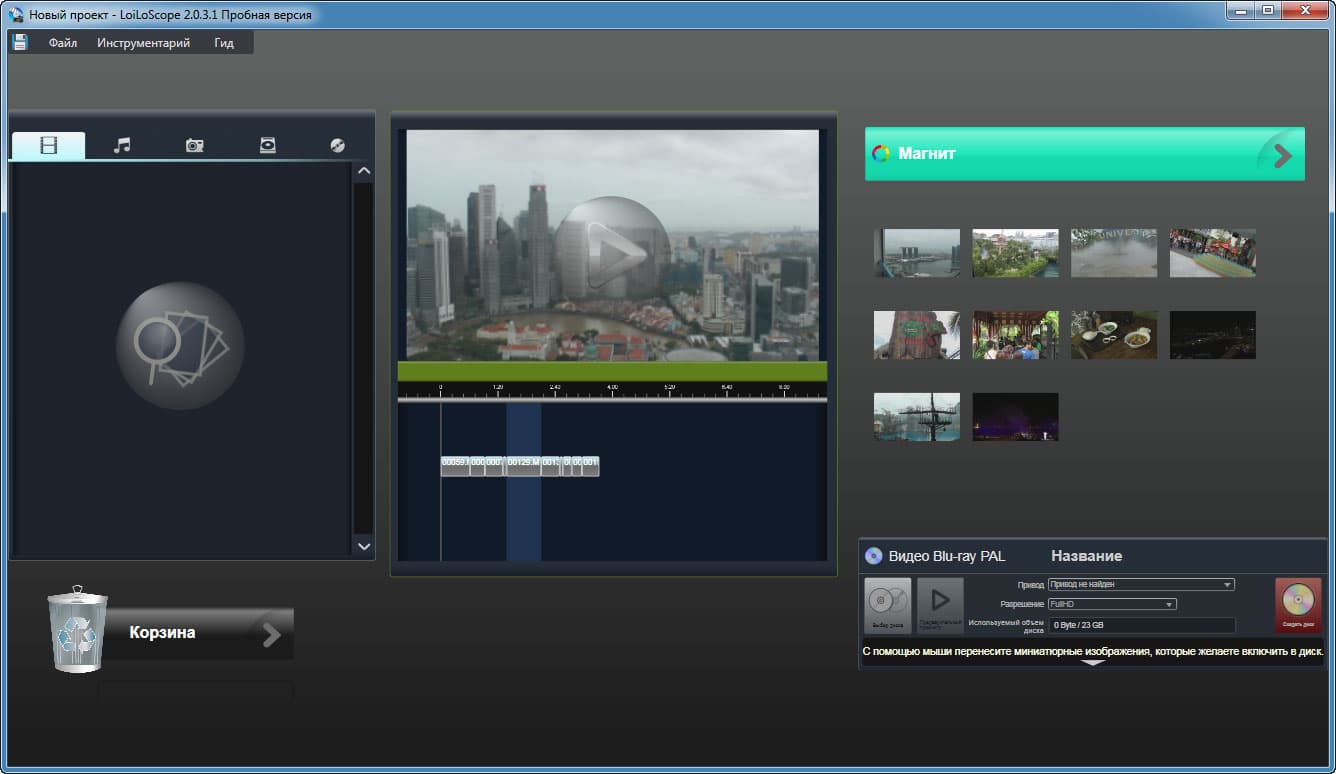This screenshot has width=1336, height=774.
Task: Click the 4:00 mark on the timeline ruler
Action: 613,391
